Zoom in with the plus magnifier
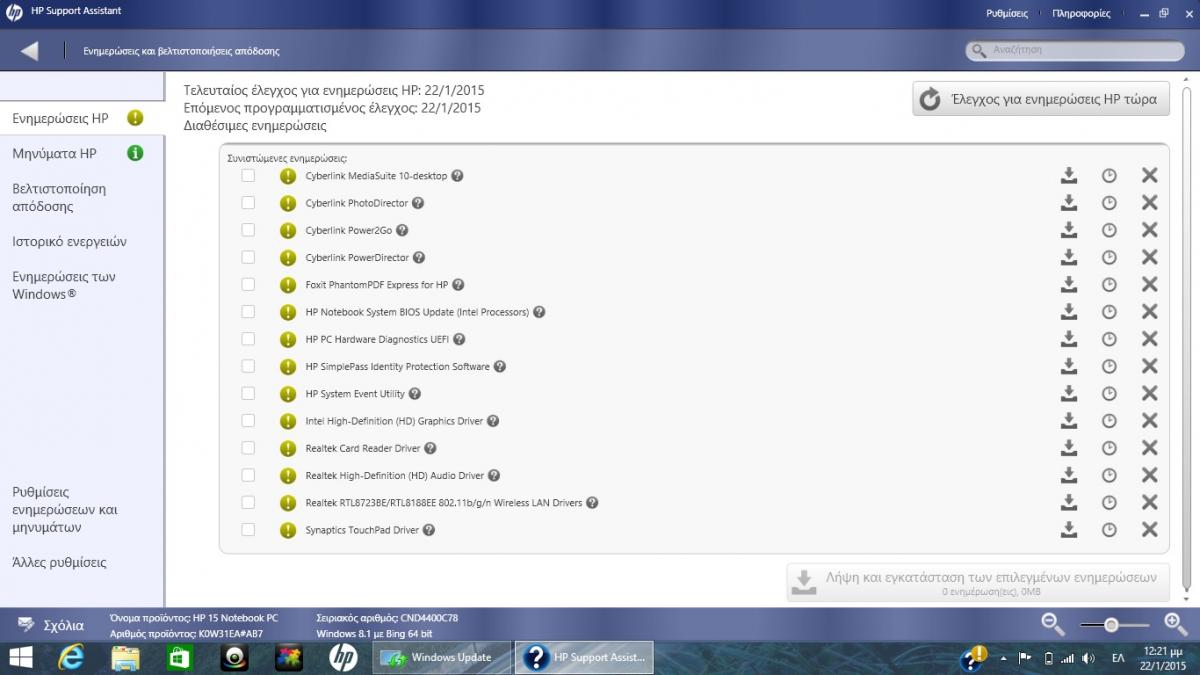 [1176, 625]
